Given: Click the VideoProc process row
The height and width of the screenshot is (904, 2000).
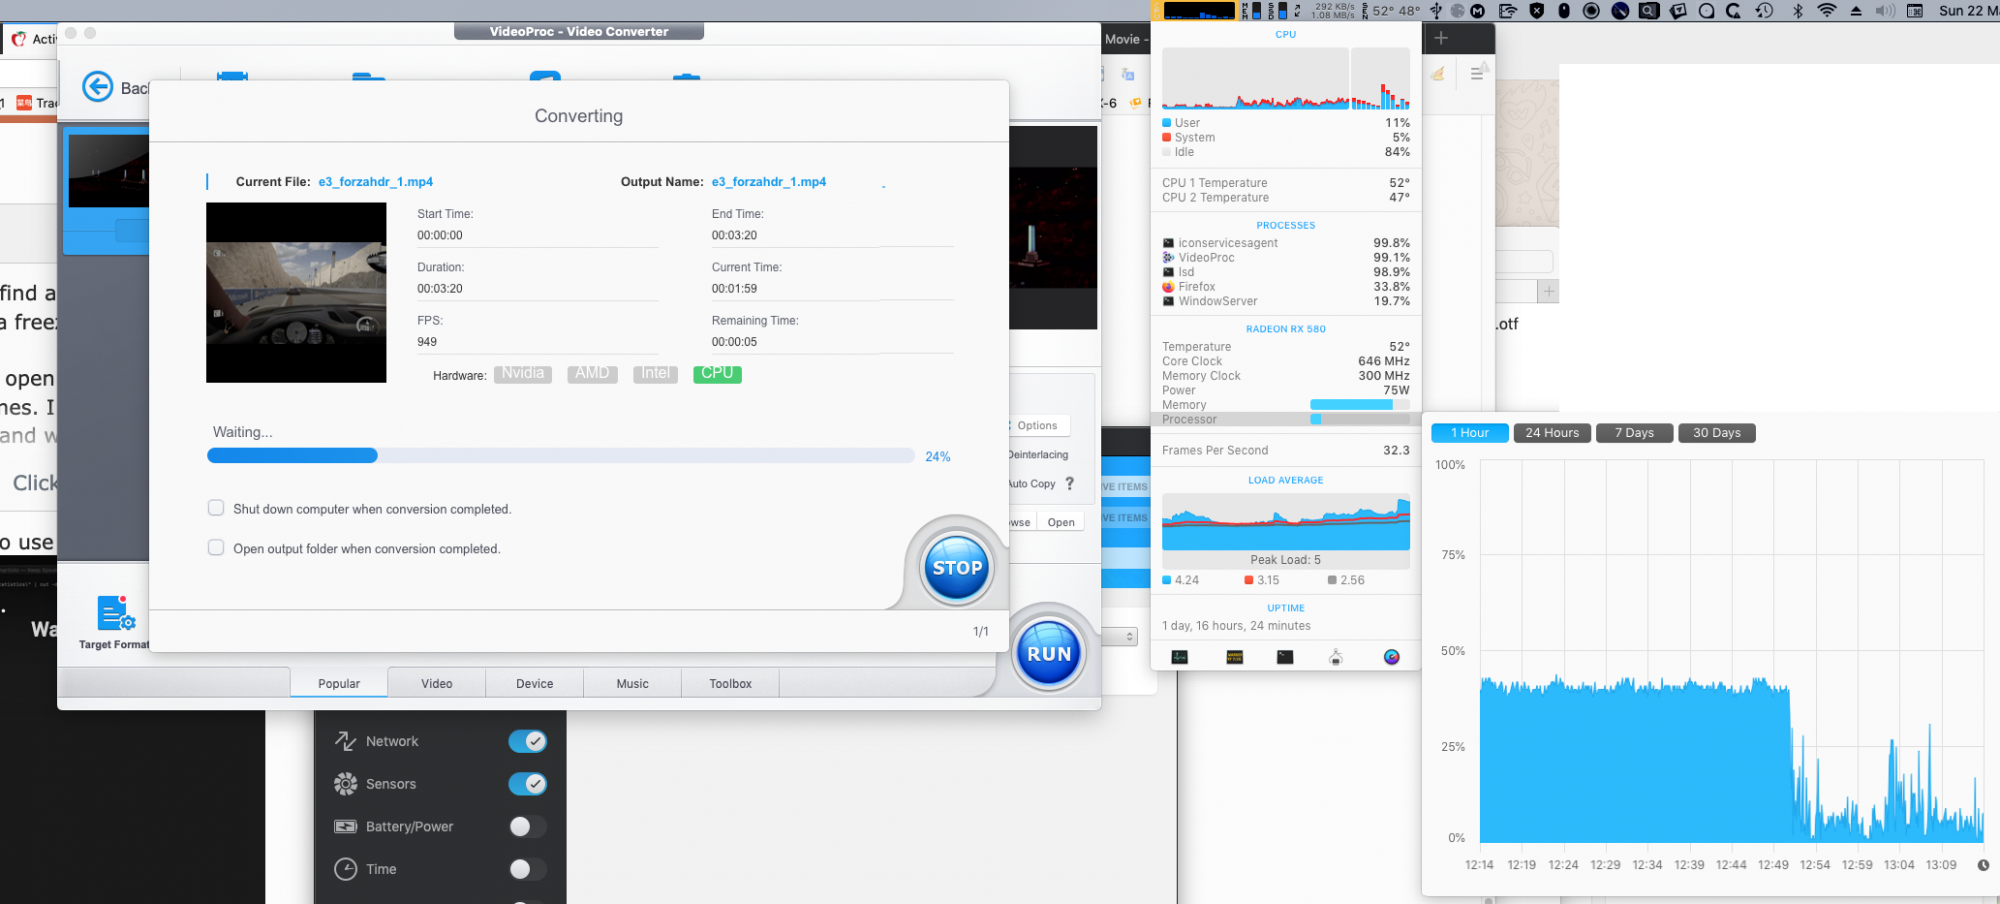Looking at the screenshot, I should [x=1286, y=258].
